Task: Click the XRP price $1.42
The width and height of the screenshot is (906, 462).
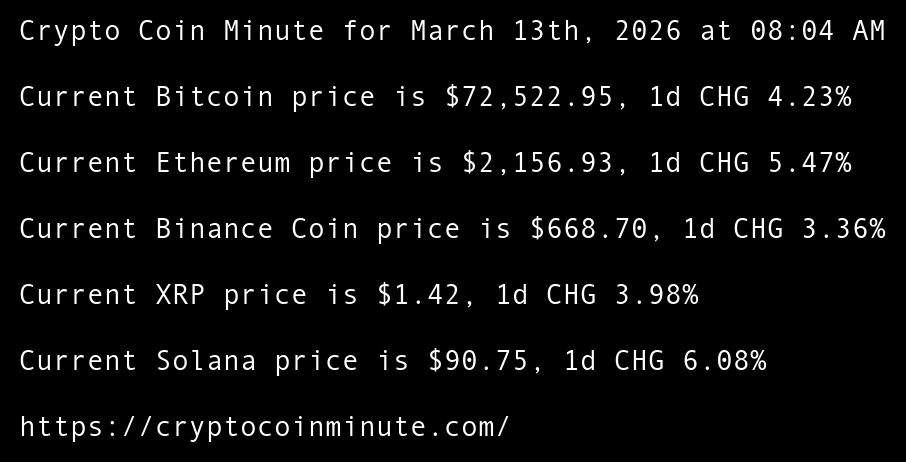Action: [418, 295]
